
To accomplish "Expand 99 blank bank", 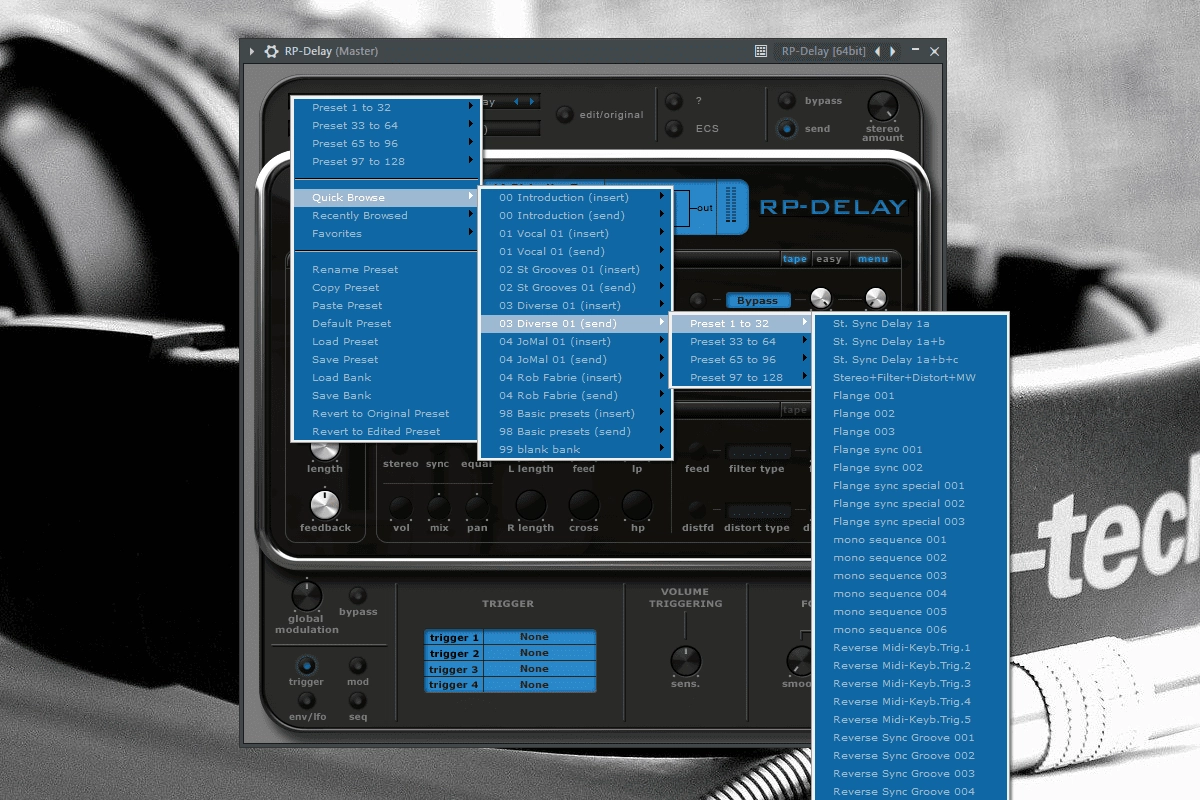I will click(x=576, y=449).
